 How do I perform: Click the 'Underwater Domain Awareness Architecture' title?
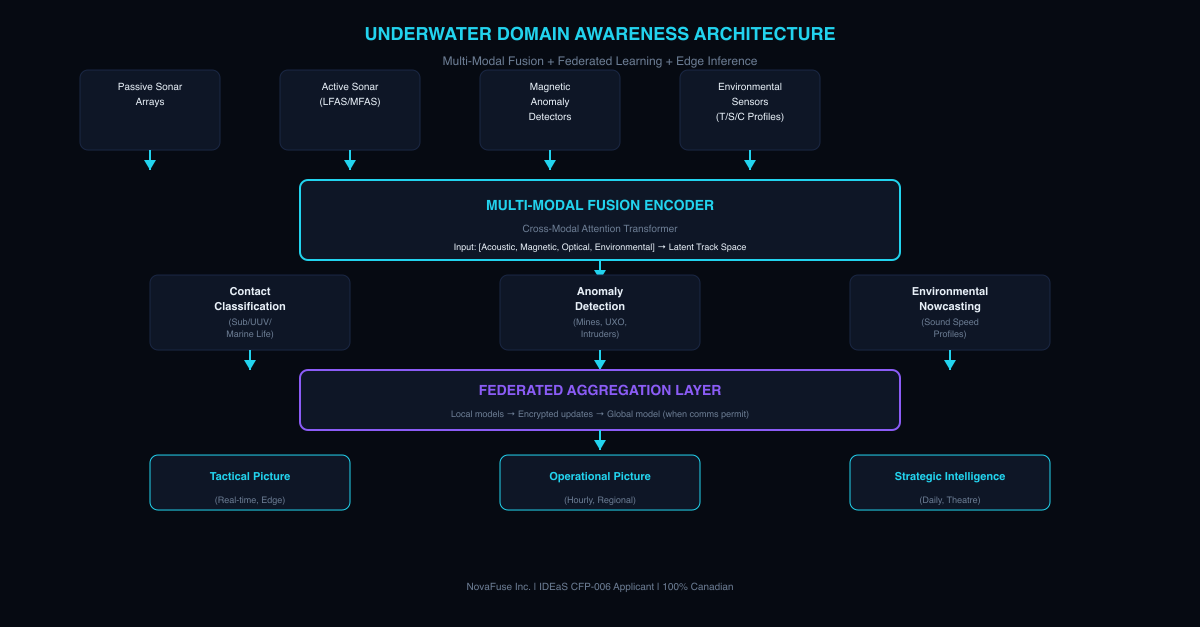pyautogui.click(x=600, y=34)
